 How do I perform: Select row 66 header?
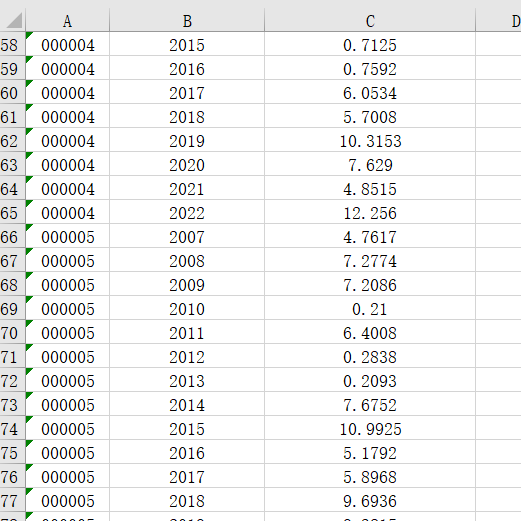(x=12, y=237)
